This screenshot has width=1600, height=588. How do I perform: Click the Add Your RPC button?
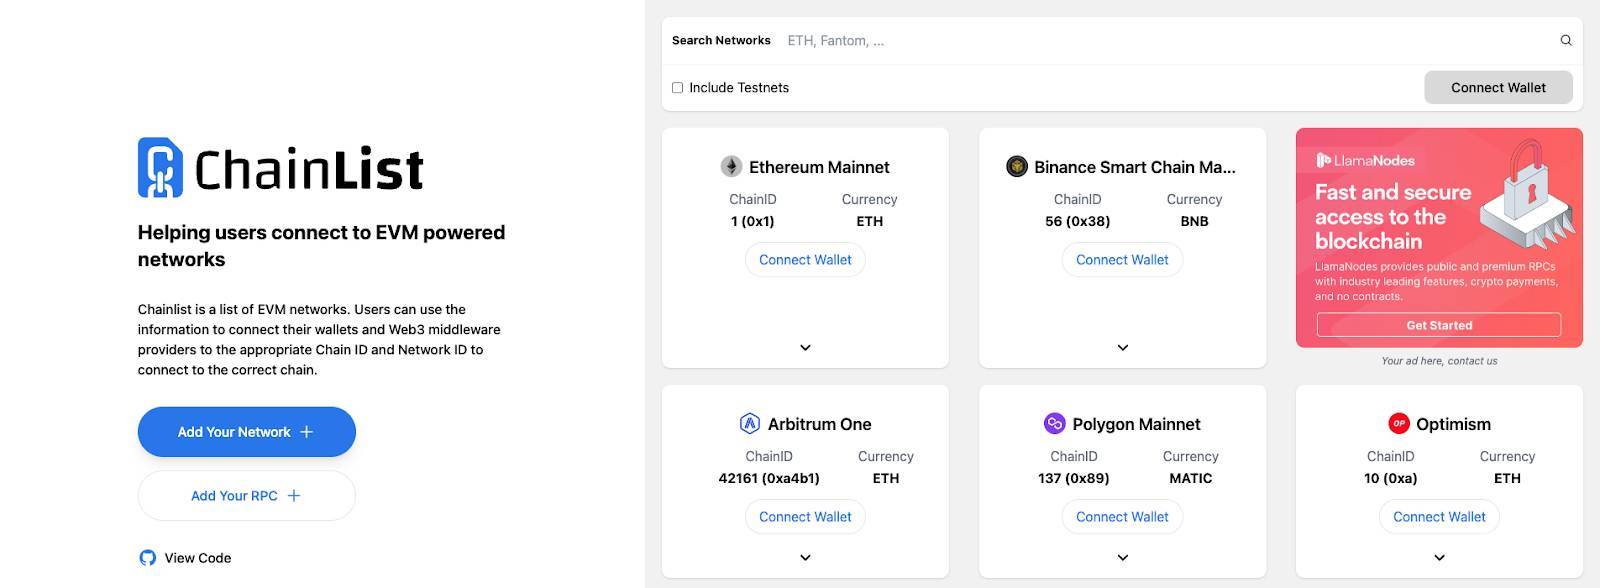247,496
